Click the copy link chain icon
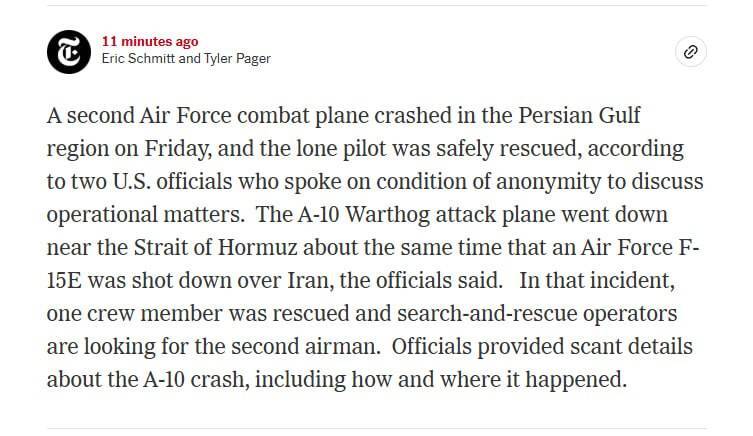Screen dimensions: 753x436 click(x=690, y=53)
